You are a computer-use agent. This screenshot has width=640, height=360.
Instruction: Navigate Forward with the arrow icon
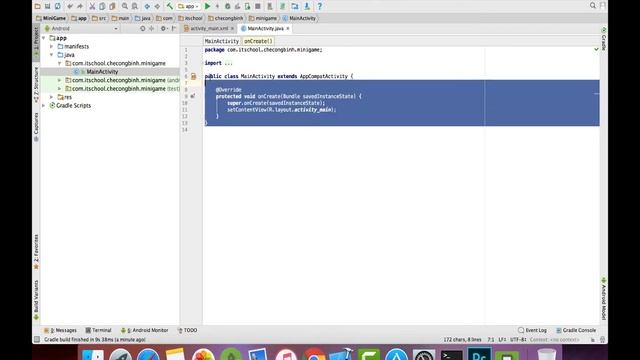157,6
